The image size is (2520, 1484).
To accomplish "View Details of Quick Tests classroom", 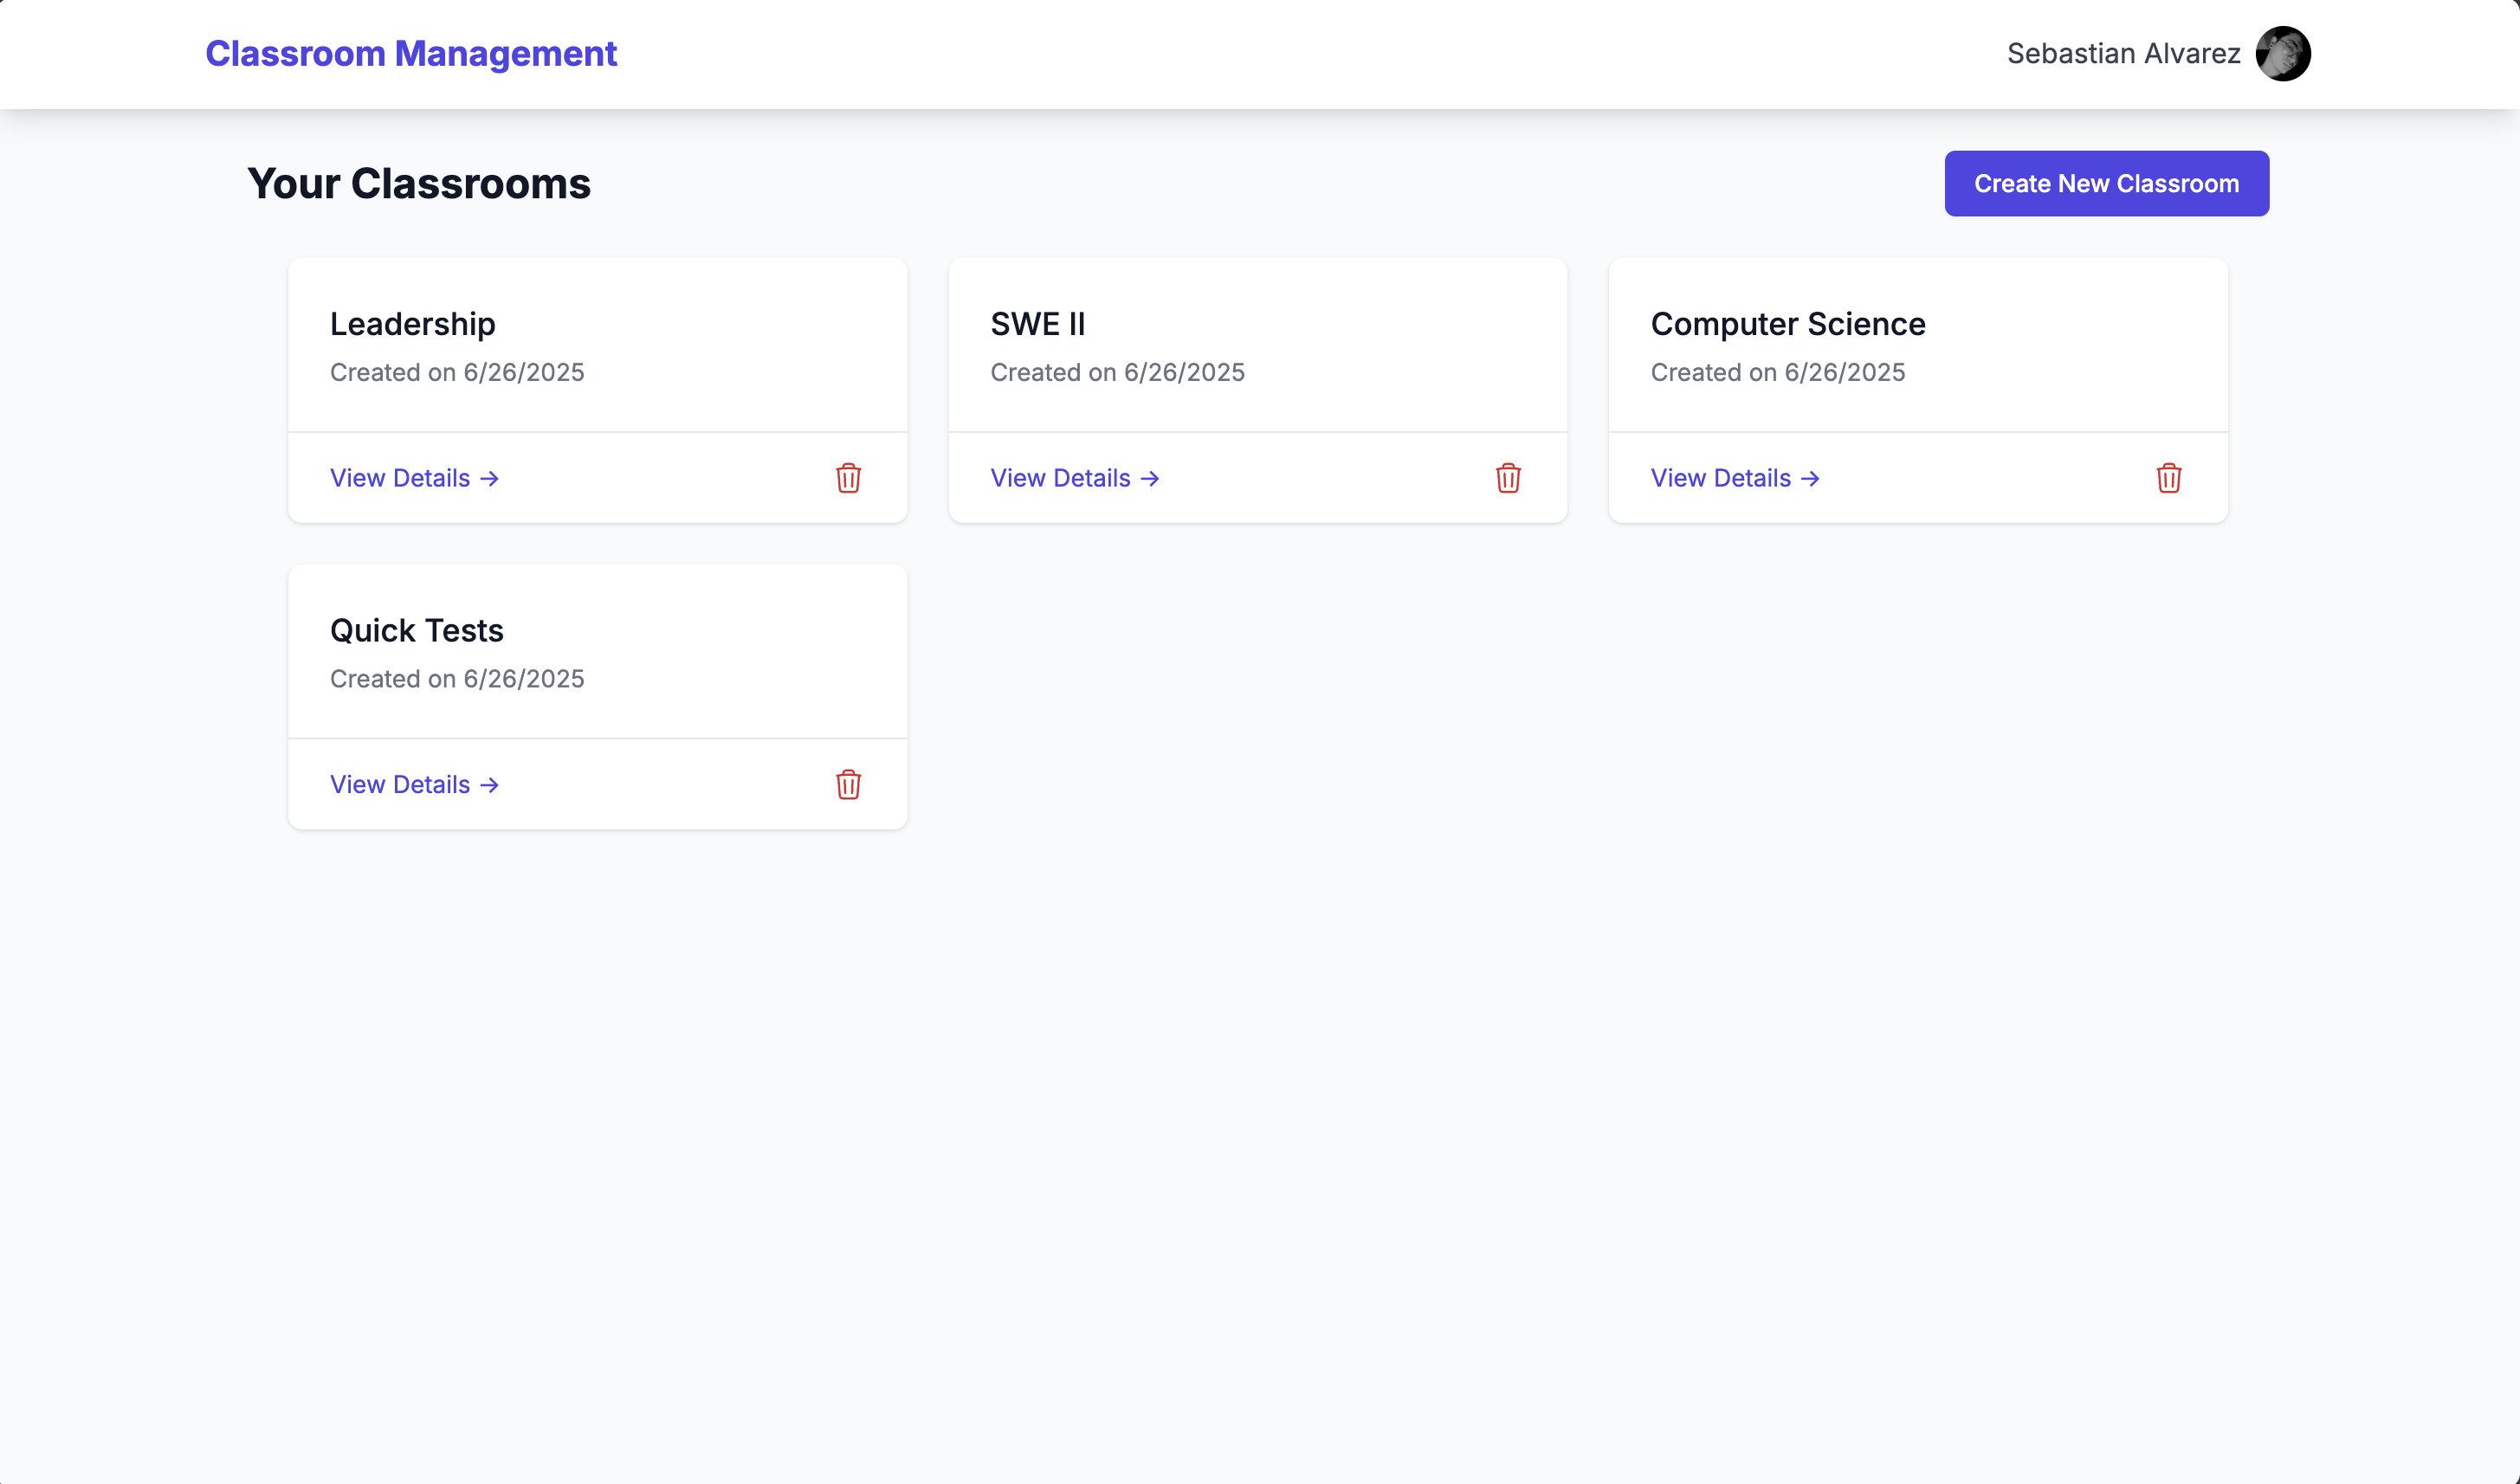I will 415,785.
